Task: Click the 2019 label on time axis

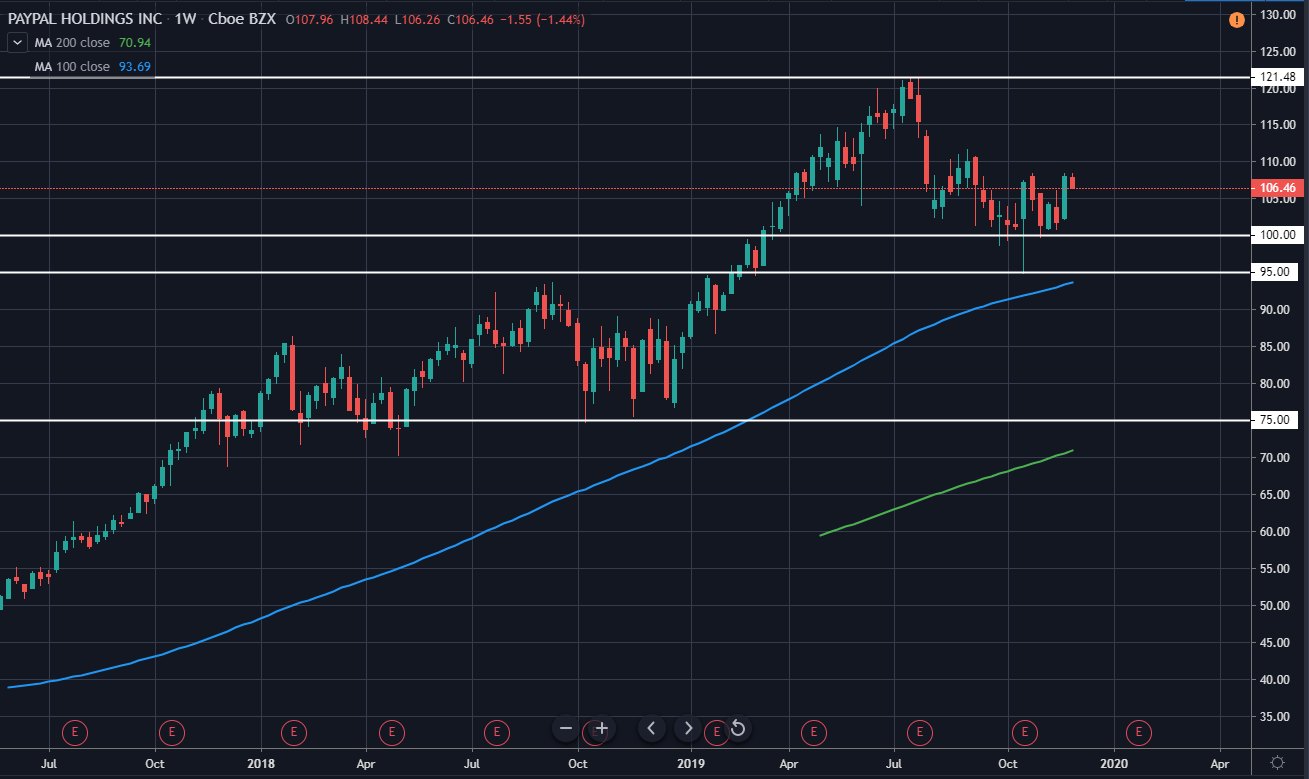Action: coord(690,762)
